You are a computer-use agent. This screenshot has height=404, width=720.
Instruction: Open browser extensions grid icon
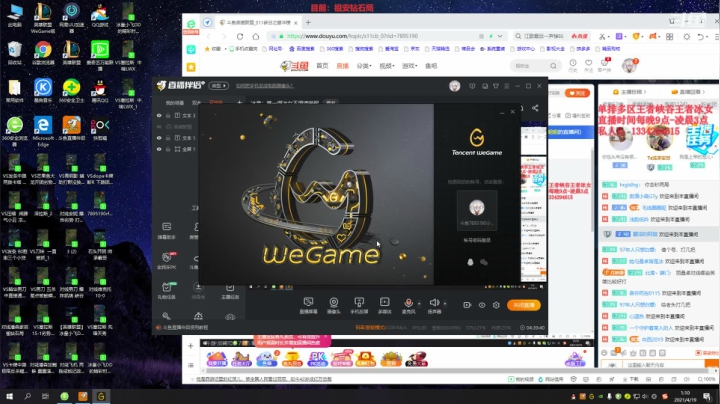pos(669,36)
